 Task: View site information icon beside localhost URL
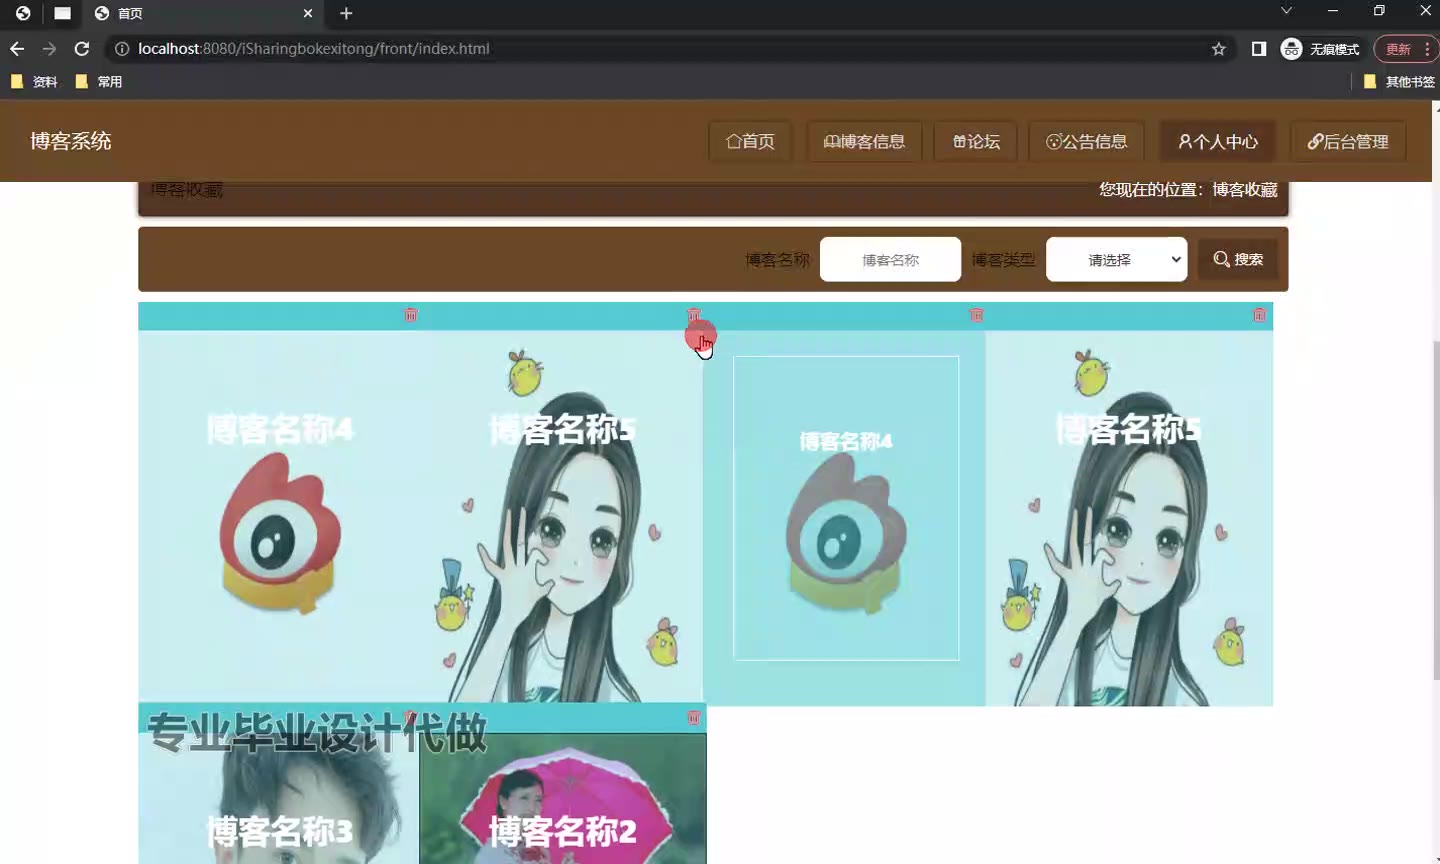point(122,48)
